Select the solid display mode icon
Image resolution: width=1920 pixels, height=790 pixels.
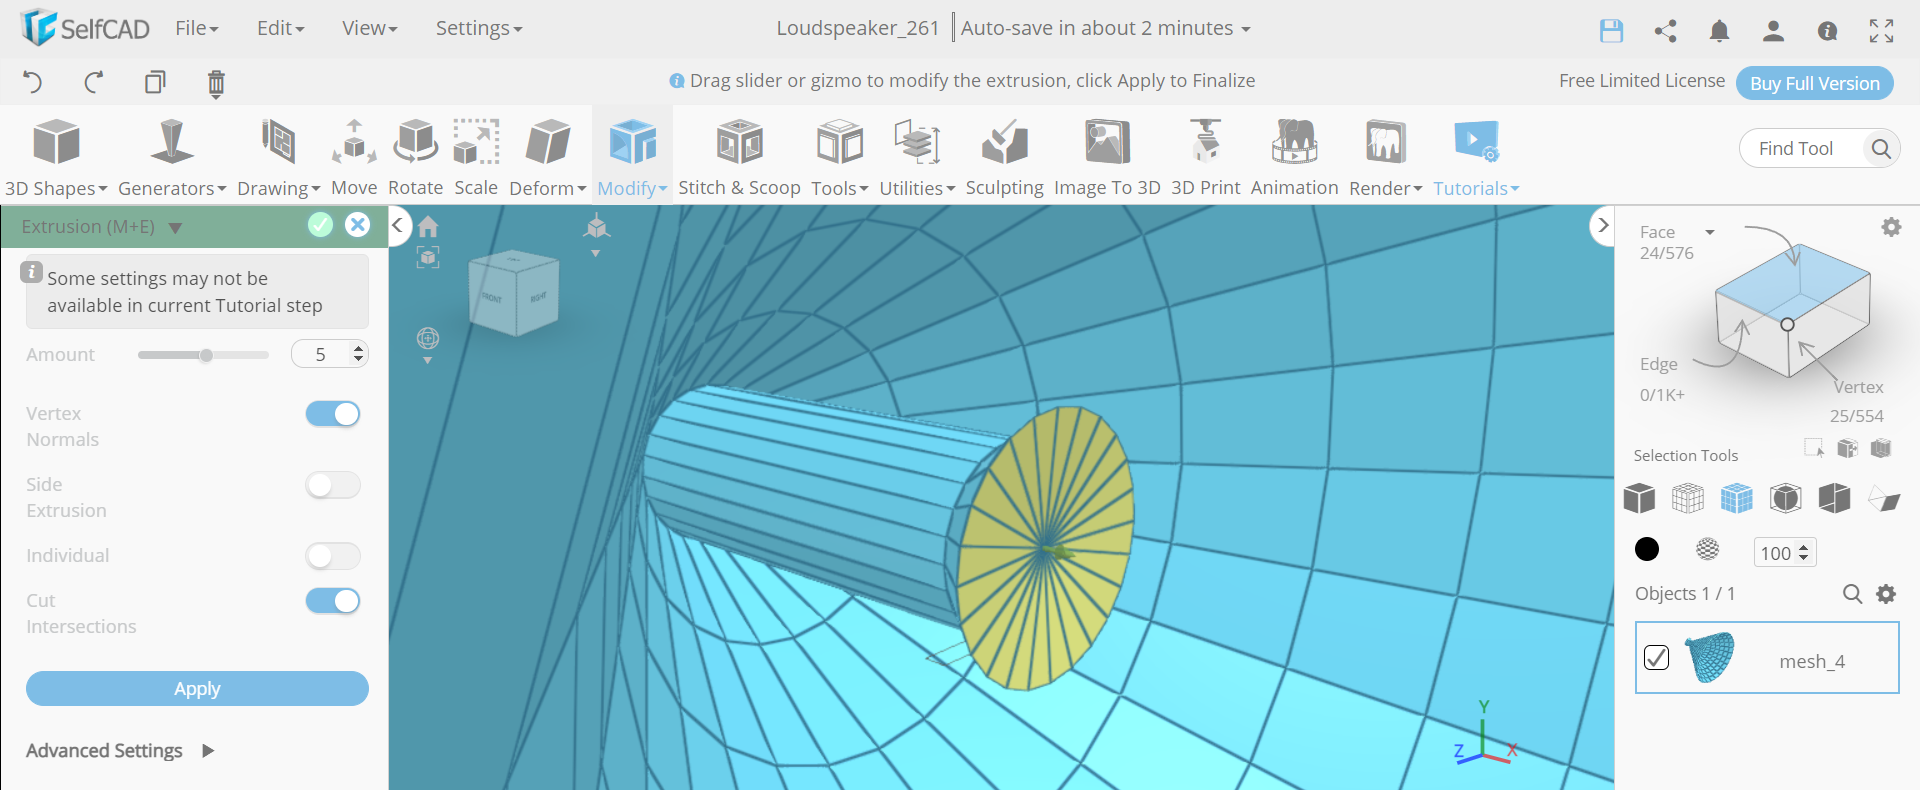click(1639, 497)
